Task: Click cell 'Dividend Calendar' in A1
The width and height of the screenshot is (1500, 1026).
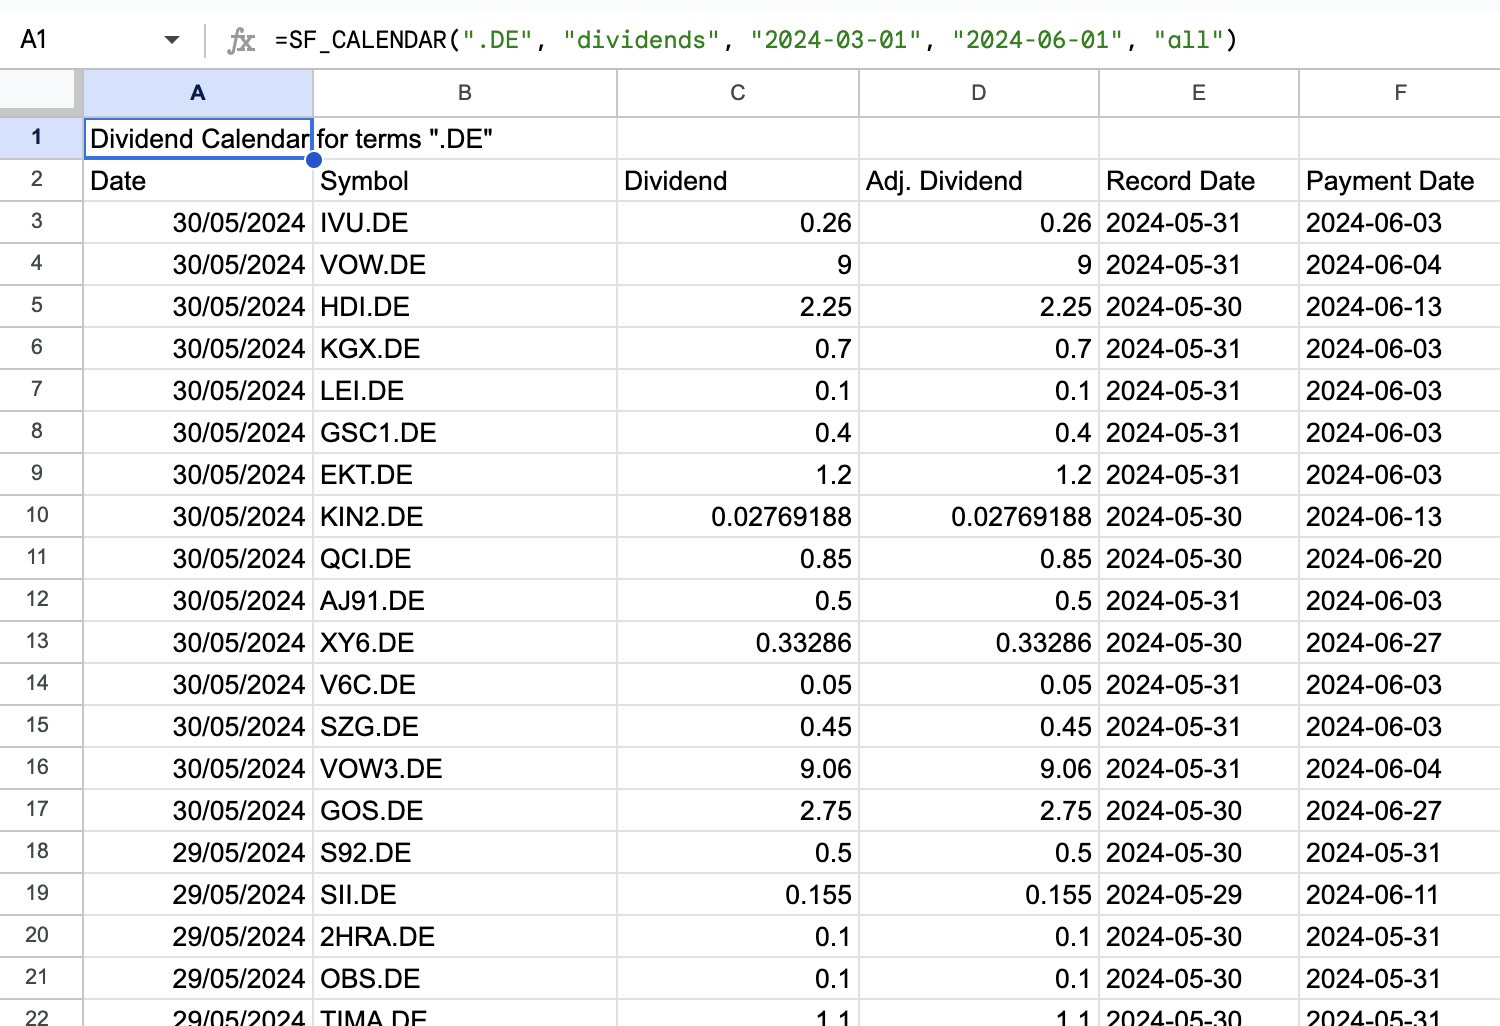Action: click(198, 138)
